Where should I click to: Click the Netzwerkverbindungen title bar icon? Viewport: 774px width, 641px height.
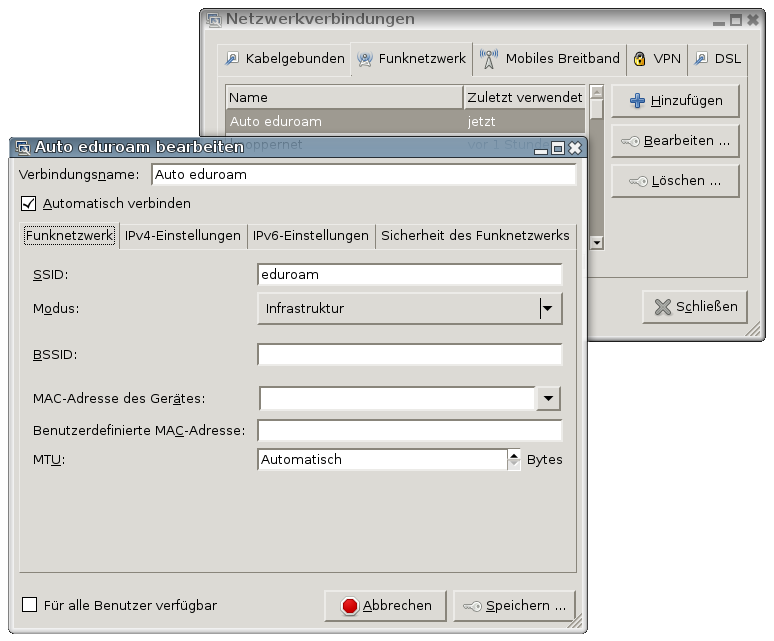(214, 20)
